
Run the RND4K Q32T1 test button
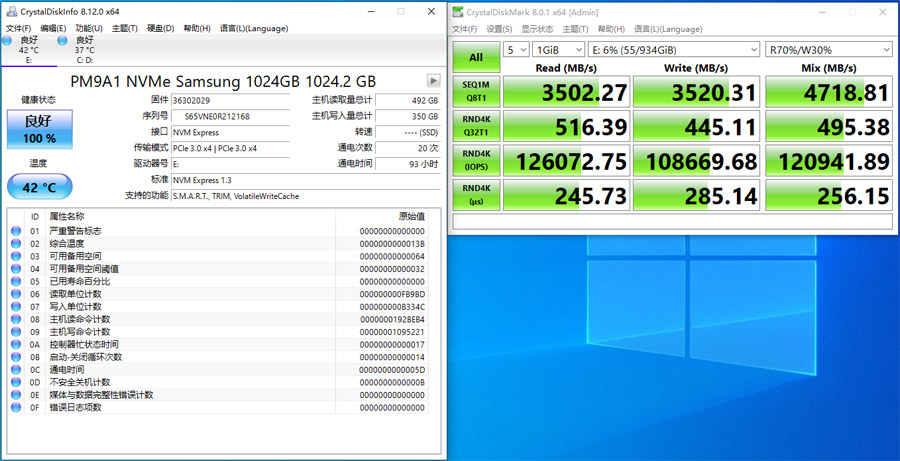[476, 126]
